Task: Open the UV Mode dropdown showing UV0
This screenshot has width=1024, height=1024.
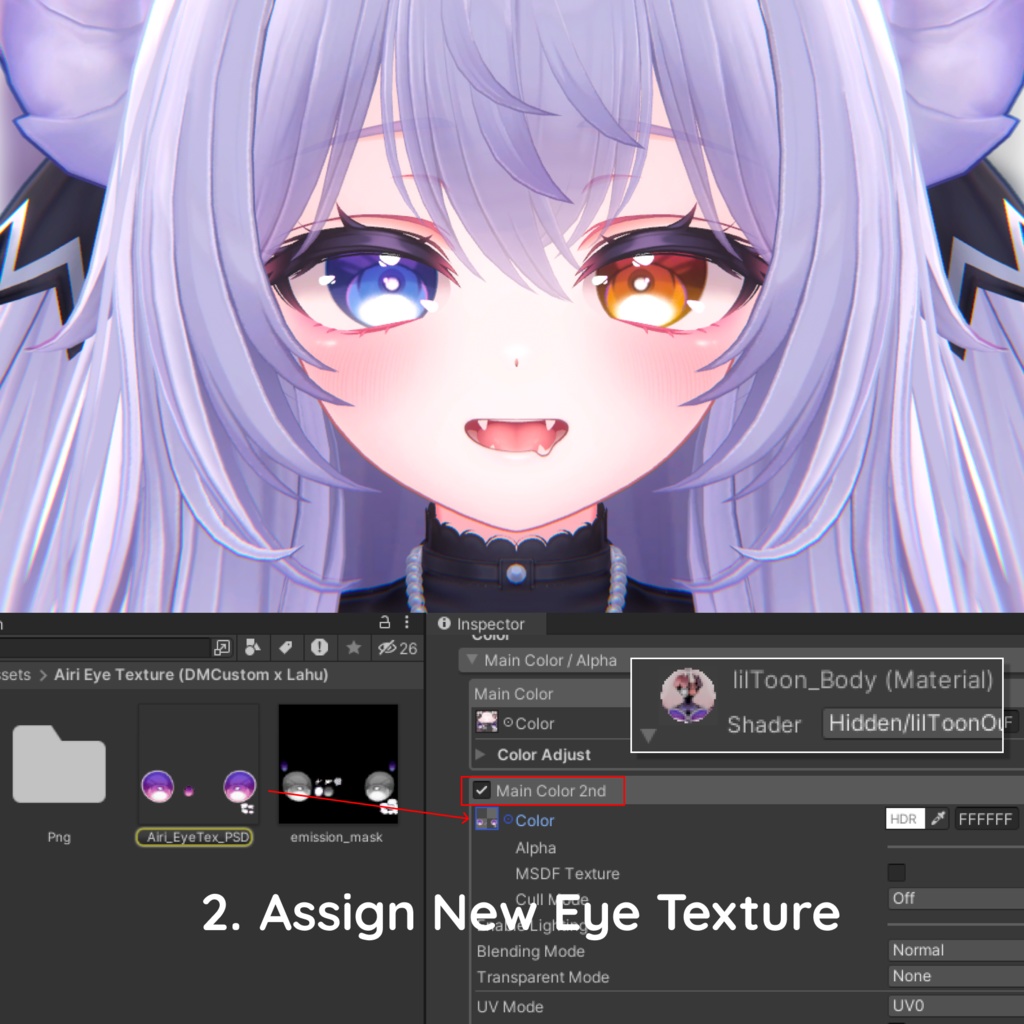Action: coord(955,1005)
